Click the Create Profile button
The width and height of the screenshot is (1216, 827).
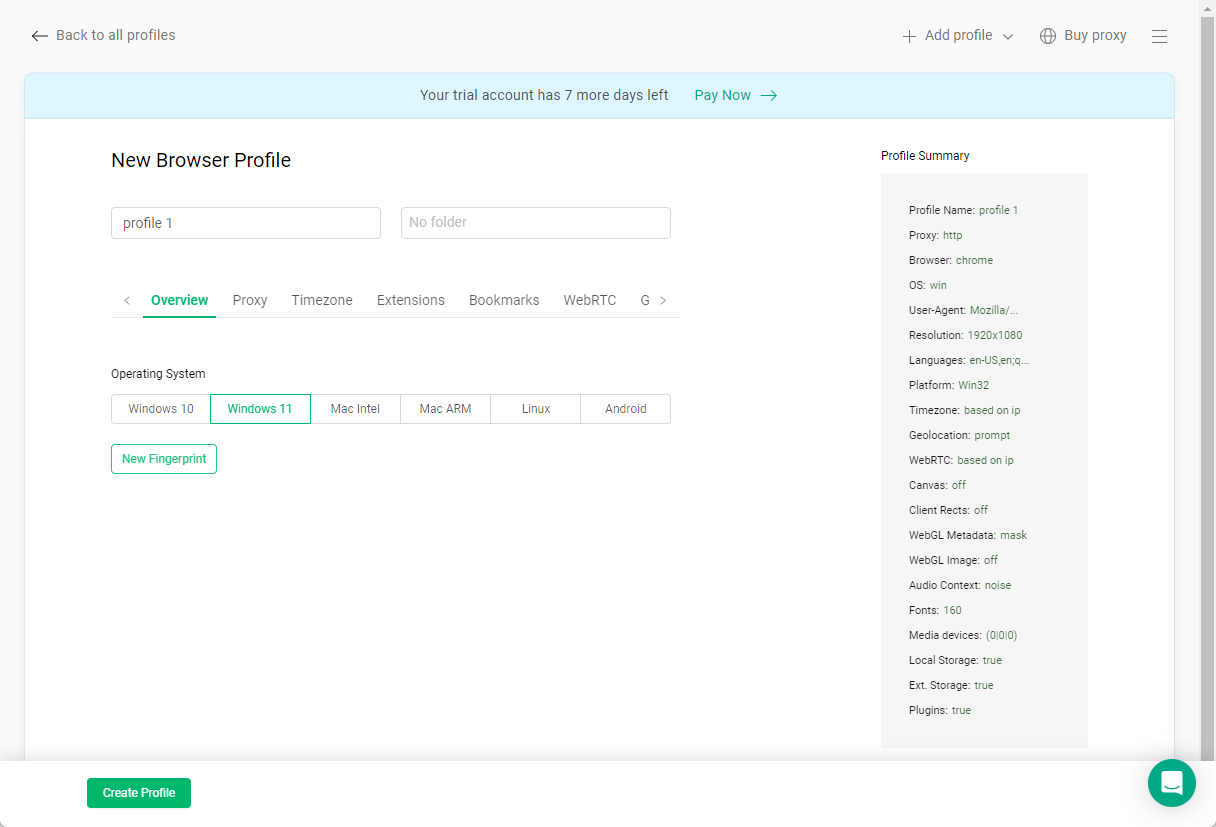[139, 793]
